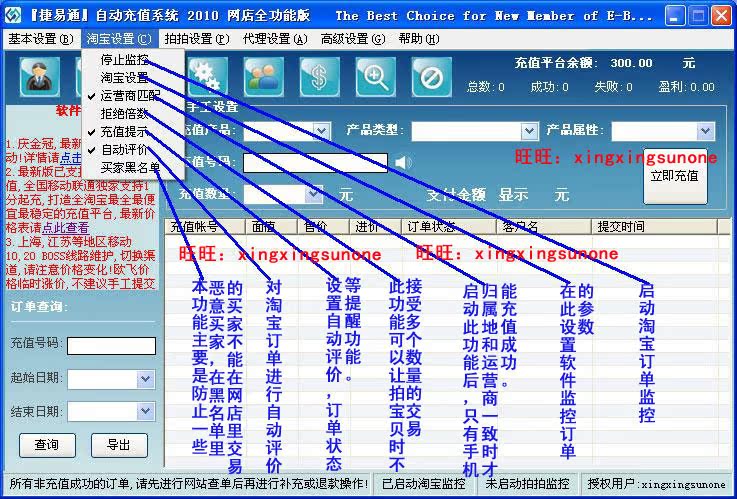Click the prohibit circle toolbar icon
The image size is (737, 499).
(431, 77)
